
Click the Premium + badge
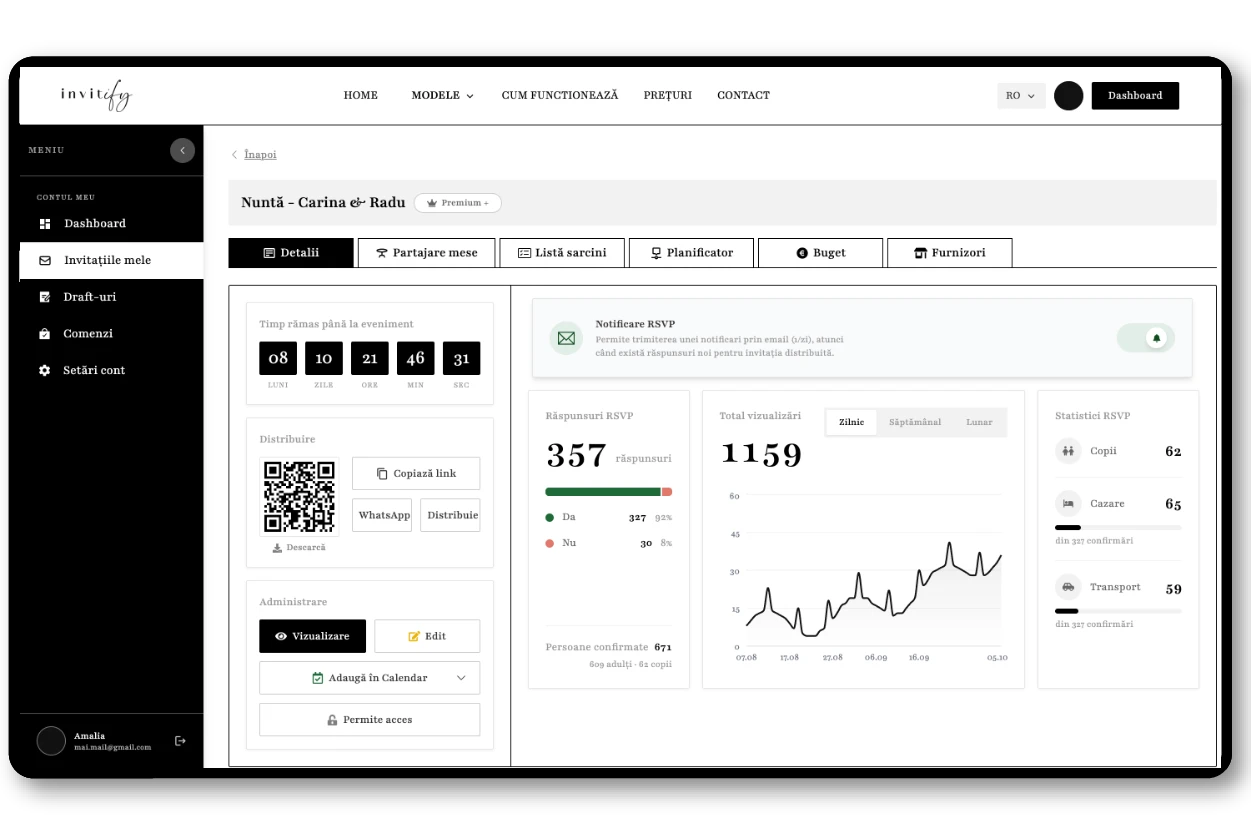pos(458,202)
